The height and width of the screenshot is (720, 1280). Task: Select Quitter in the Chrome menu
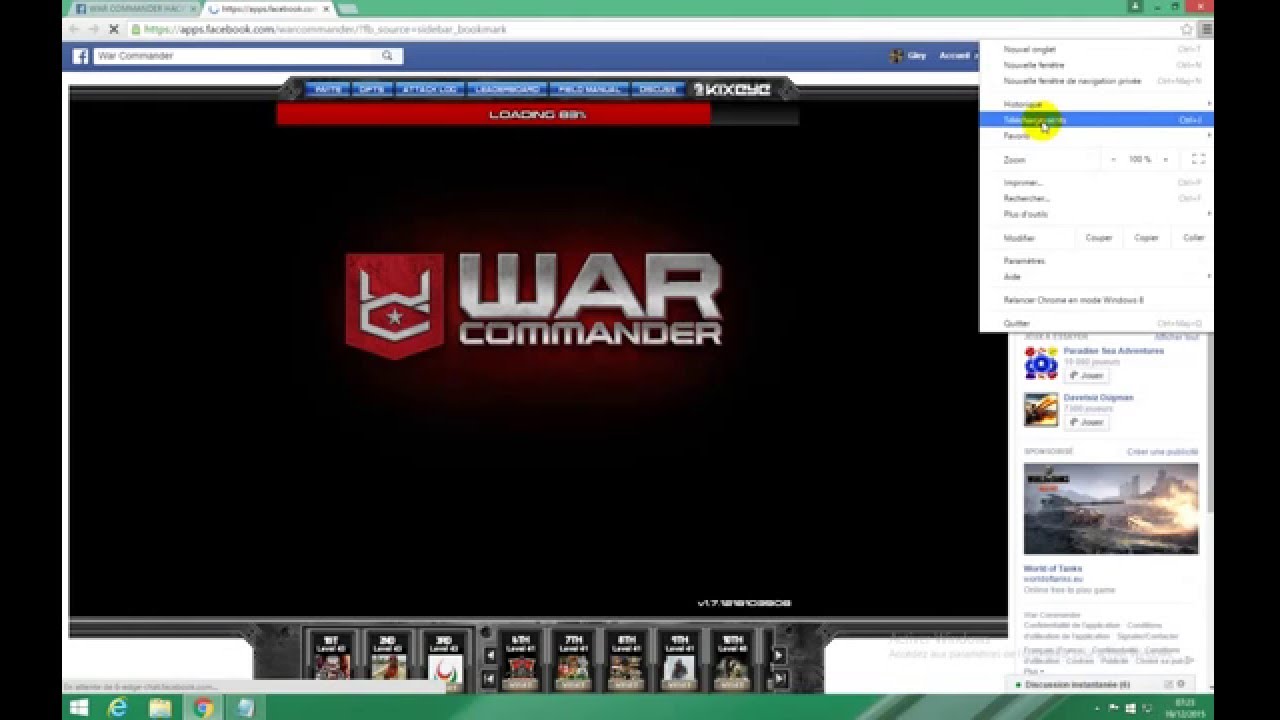(x=1095, y=324)
